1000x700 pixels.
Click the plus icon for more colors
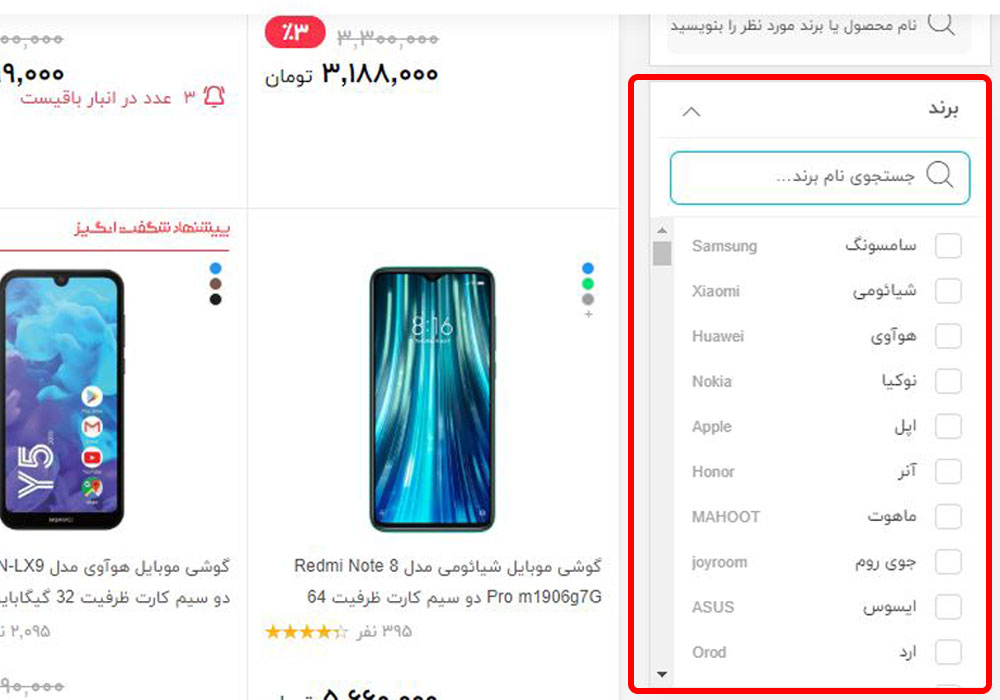point(588,314)
